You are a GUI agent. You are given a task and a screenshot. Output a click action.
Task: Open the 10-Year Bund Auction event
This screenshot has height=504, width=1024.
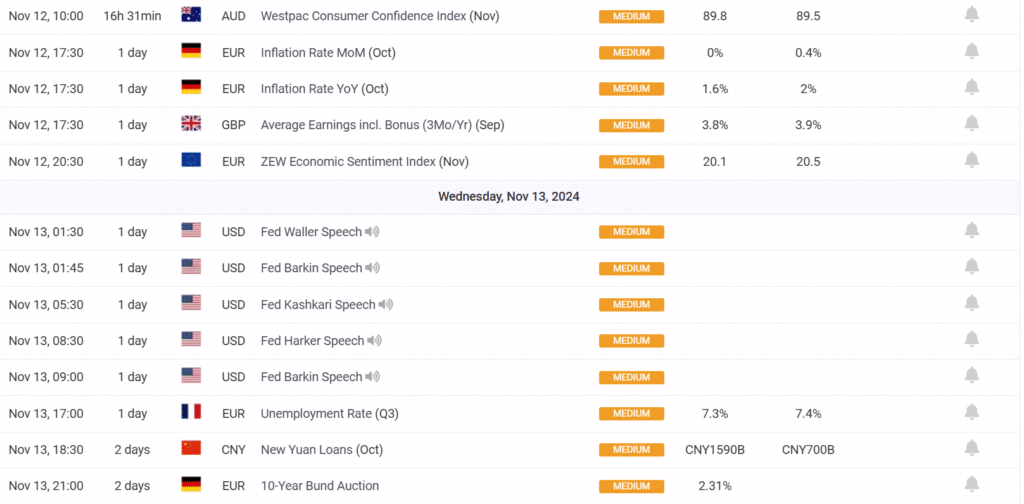click(x=319, y=486)
